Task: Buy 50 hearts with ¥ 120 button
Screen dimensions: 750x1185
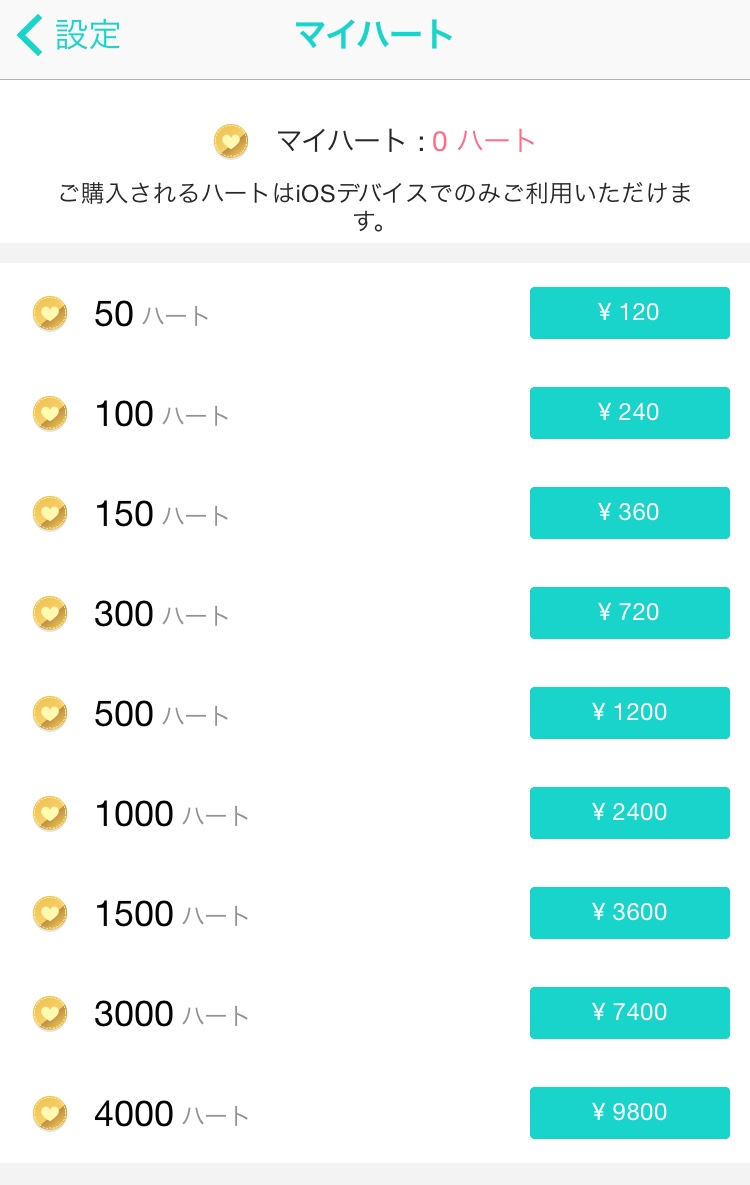Action: click(629, 313)
